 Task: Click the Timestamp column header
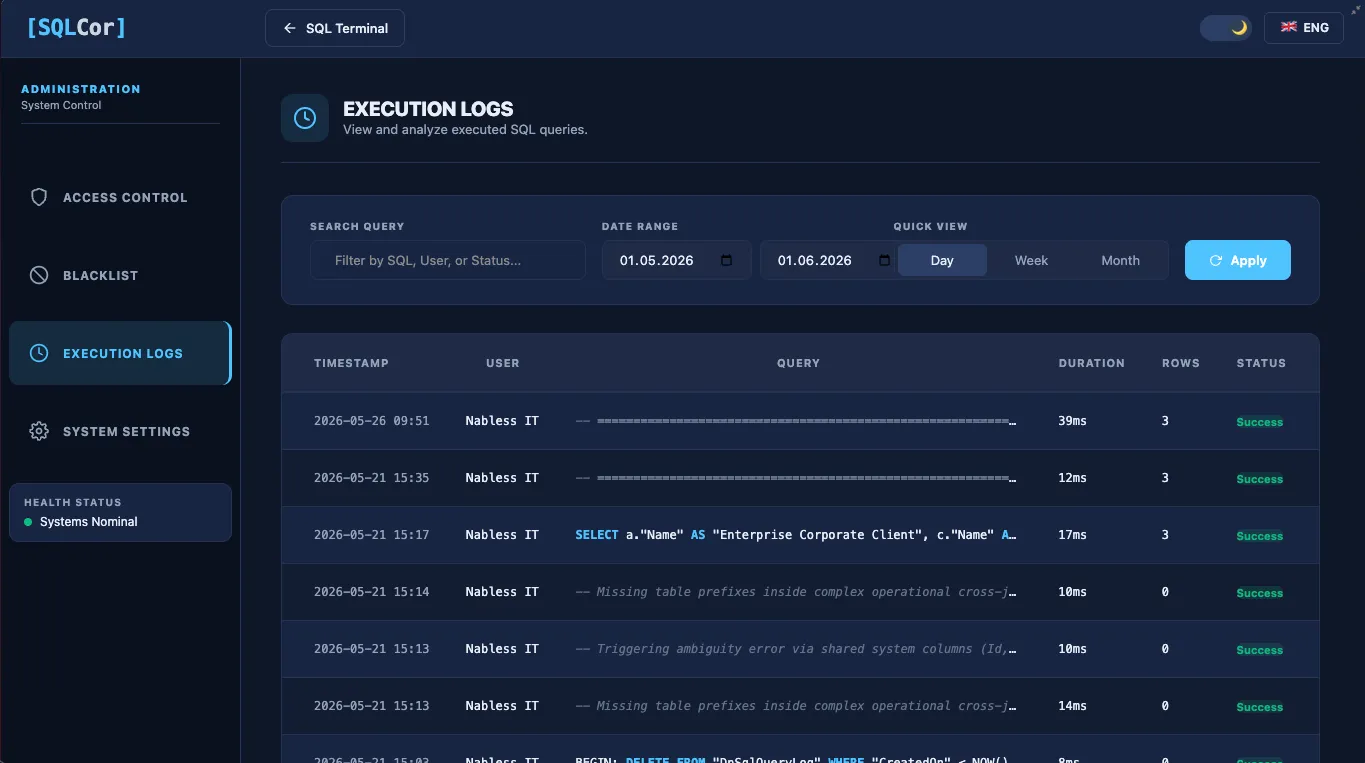pos(351,363)
